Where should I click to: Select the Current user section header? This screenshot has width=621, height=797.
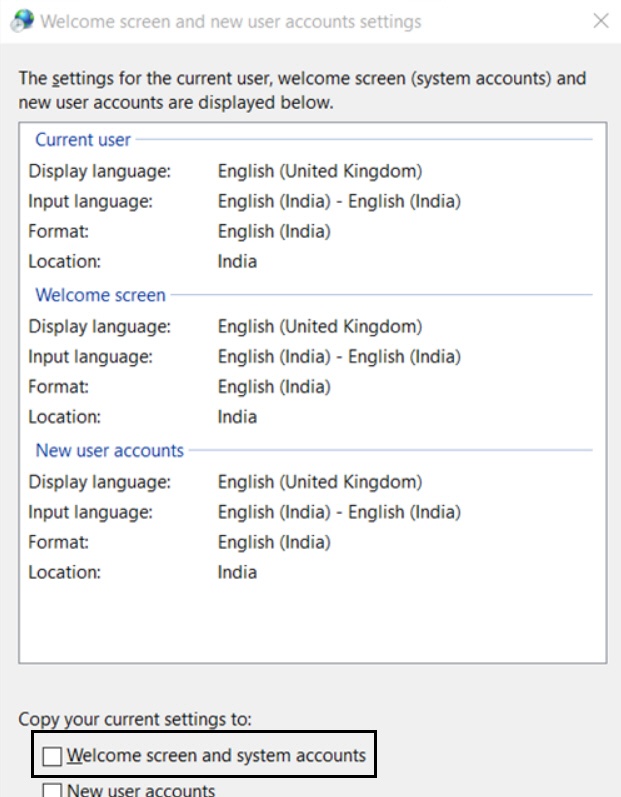point(83,140)
